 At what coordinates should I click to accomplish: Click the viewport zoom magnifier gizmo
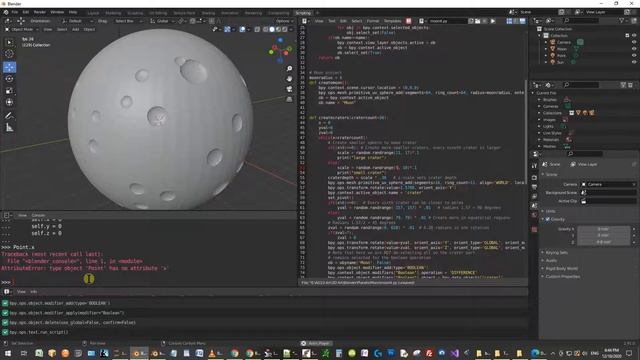click(x=289, y=69)
